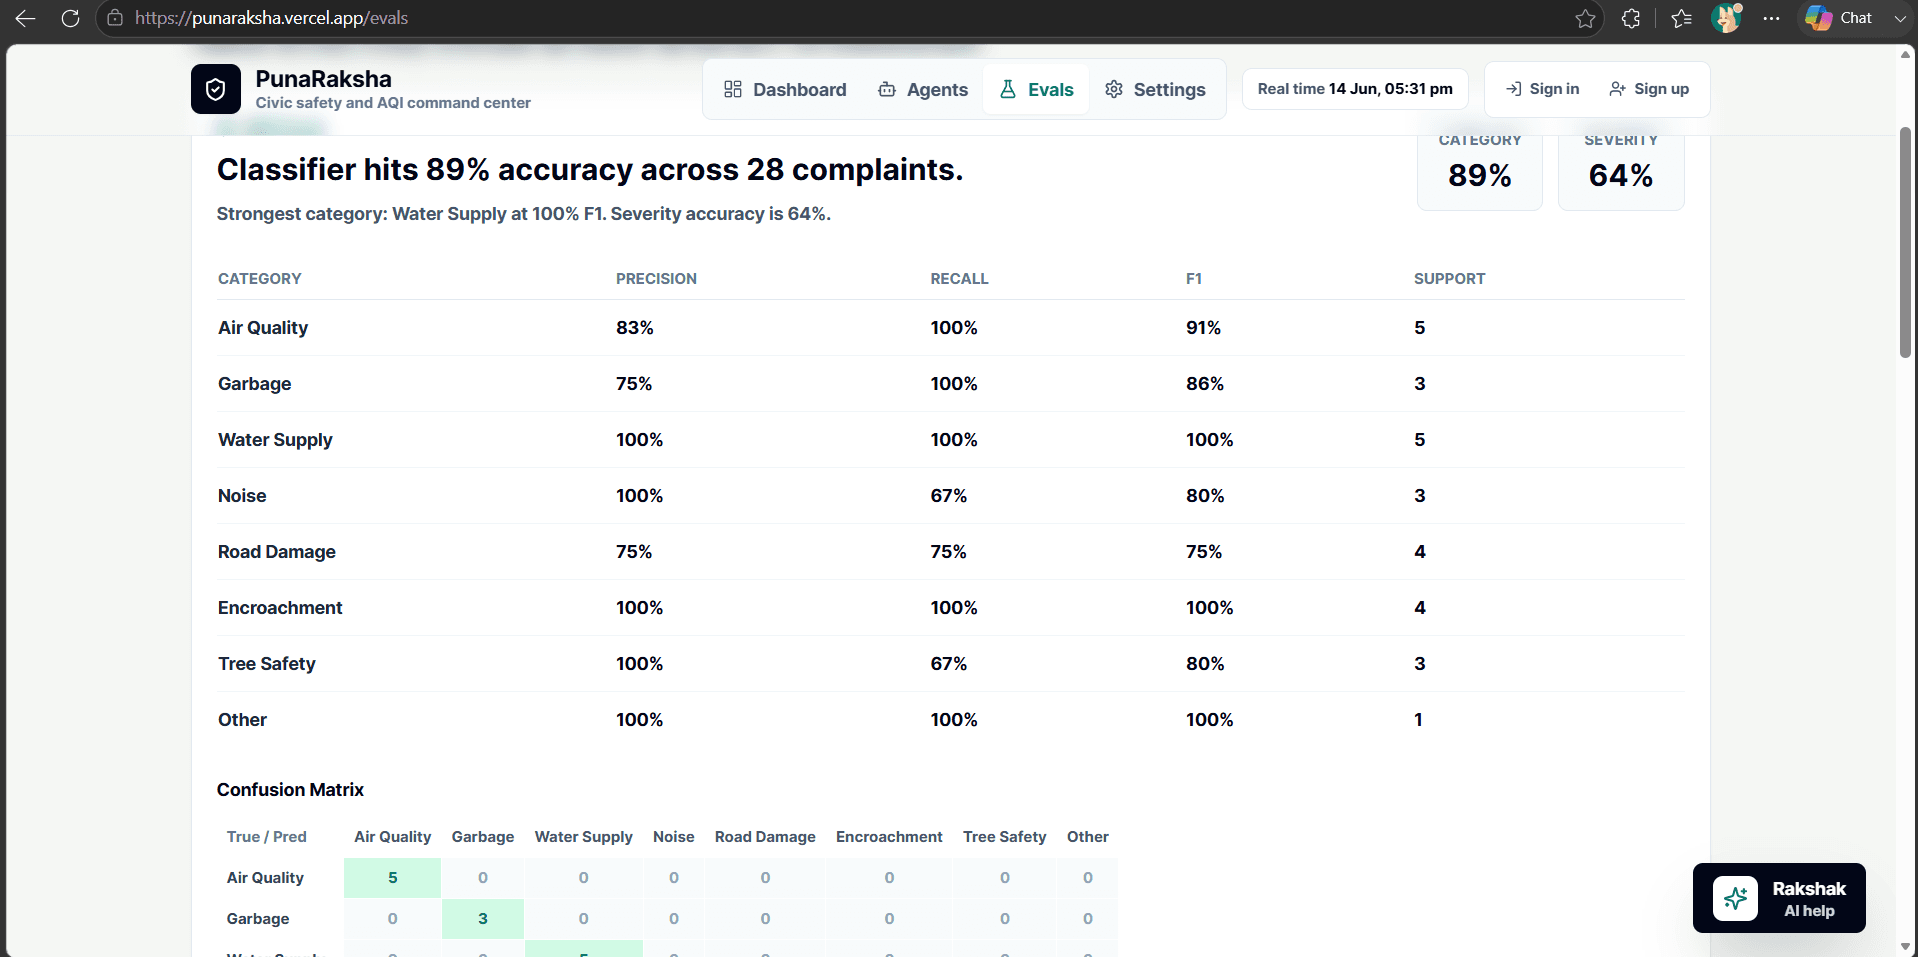Switch to the Dashboard tab
Viewport: 1918px width, 957px height.
click(x=785, y=90)
